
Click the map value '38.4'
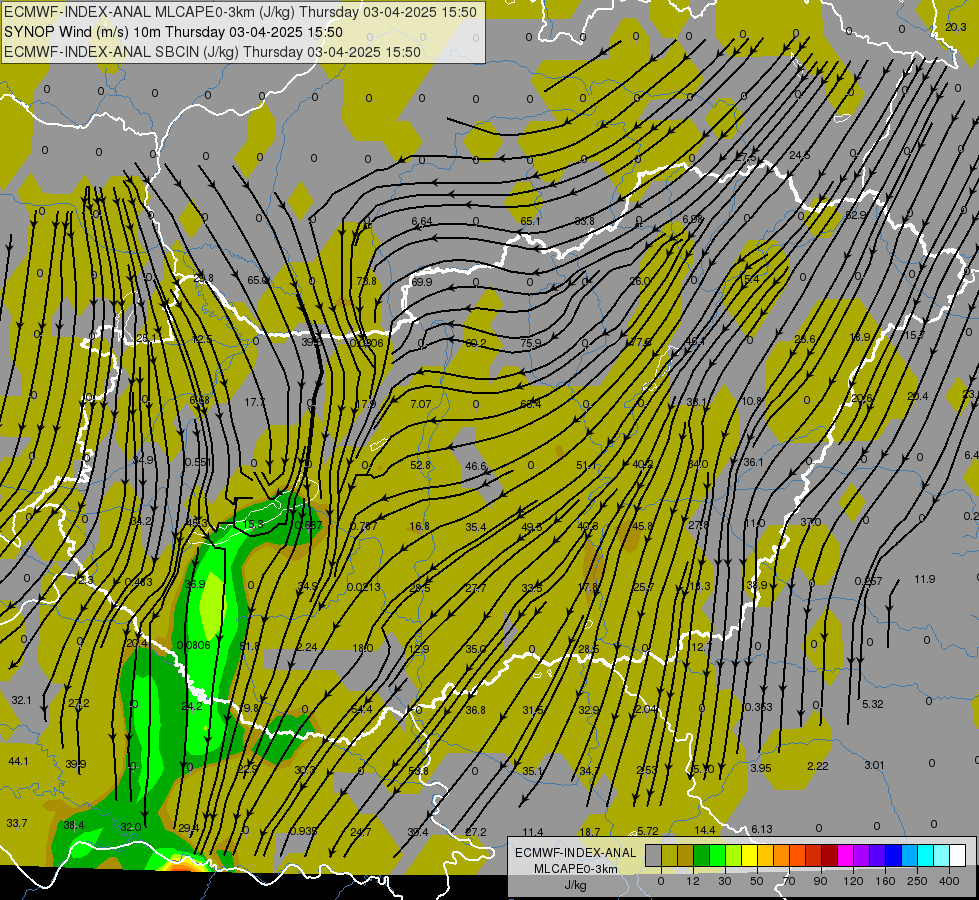74,826
